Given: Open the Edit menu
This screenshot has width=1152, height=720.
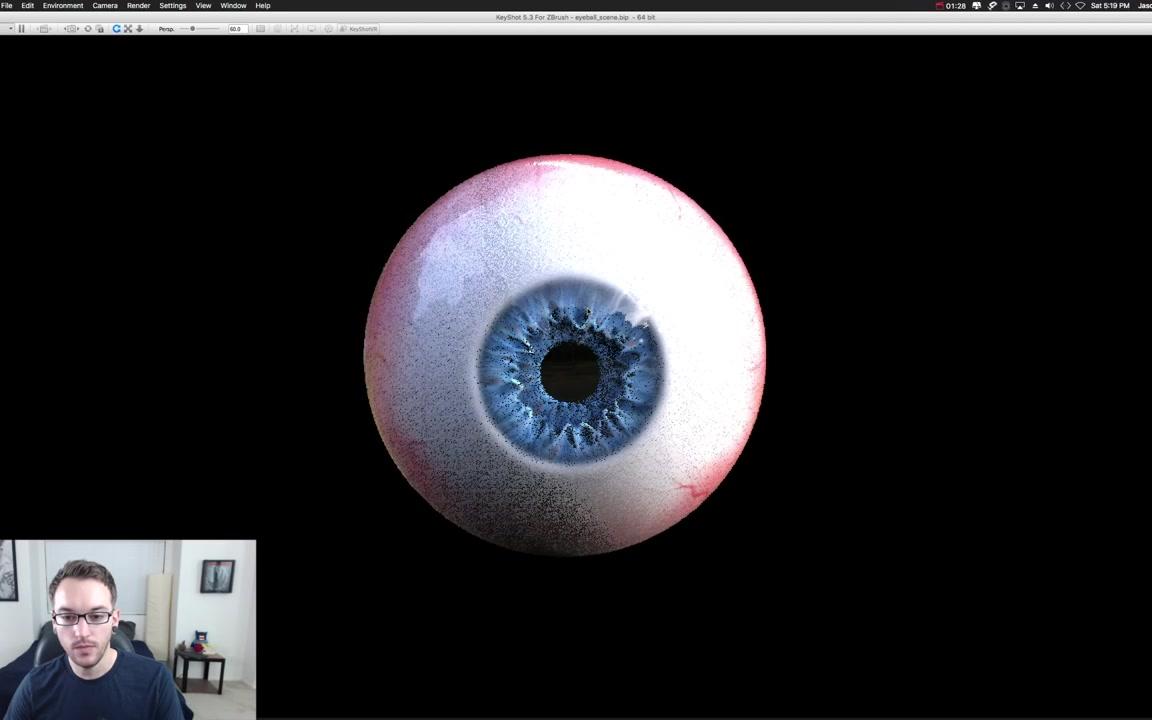Looking at the screenshot, I should [27, 5].
